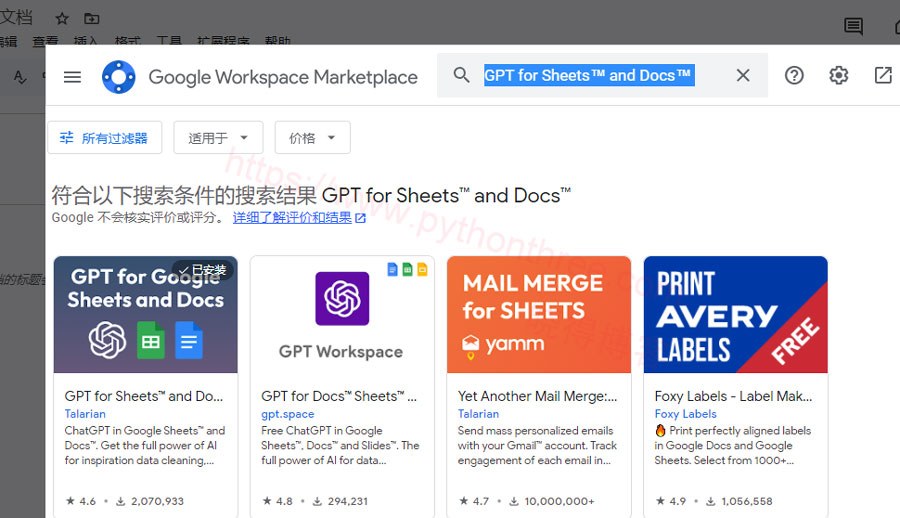Click the spell check icon in Docs toolbar
This screenshot has height=518, width=900.
pos(20,77)
